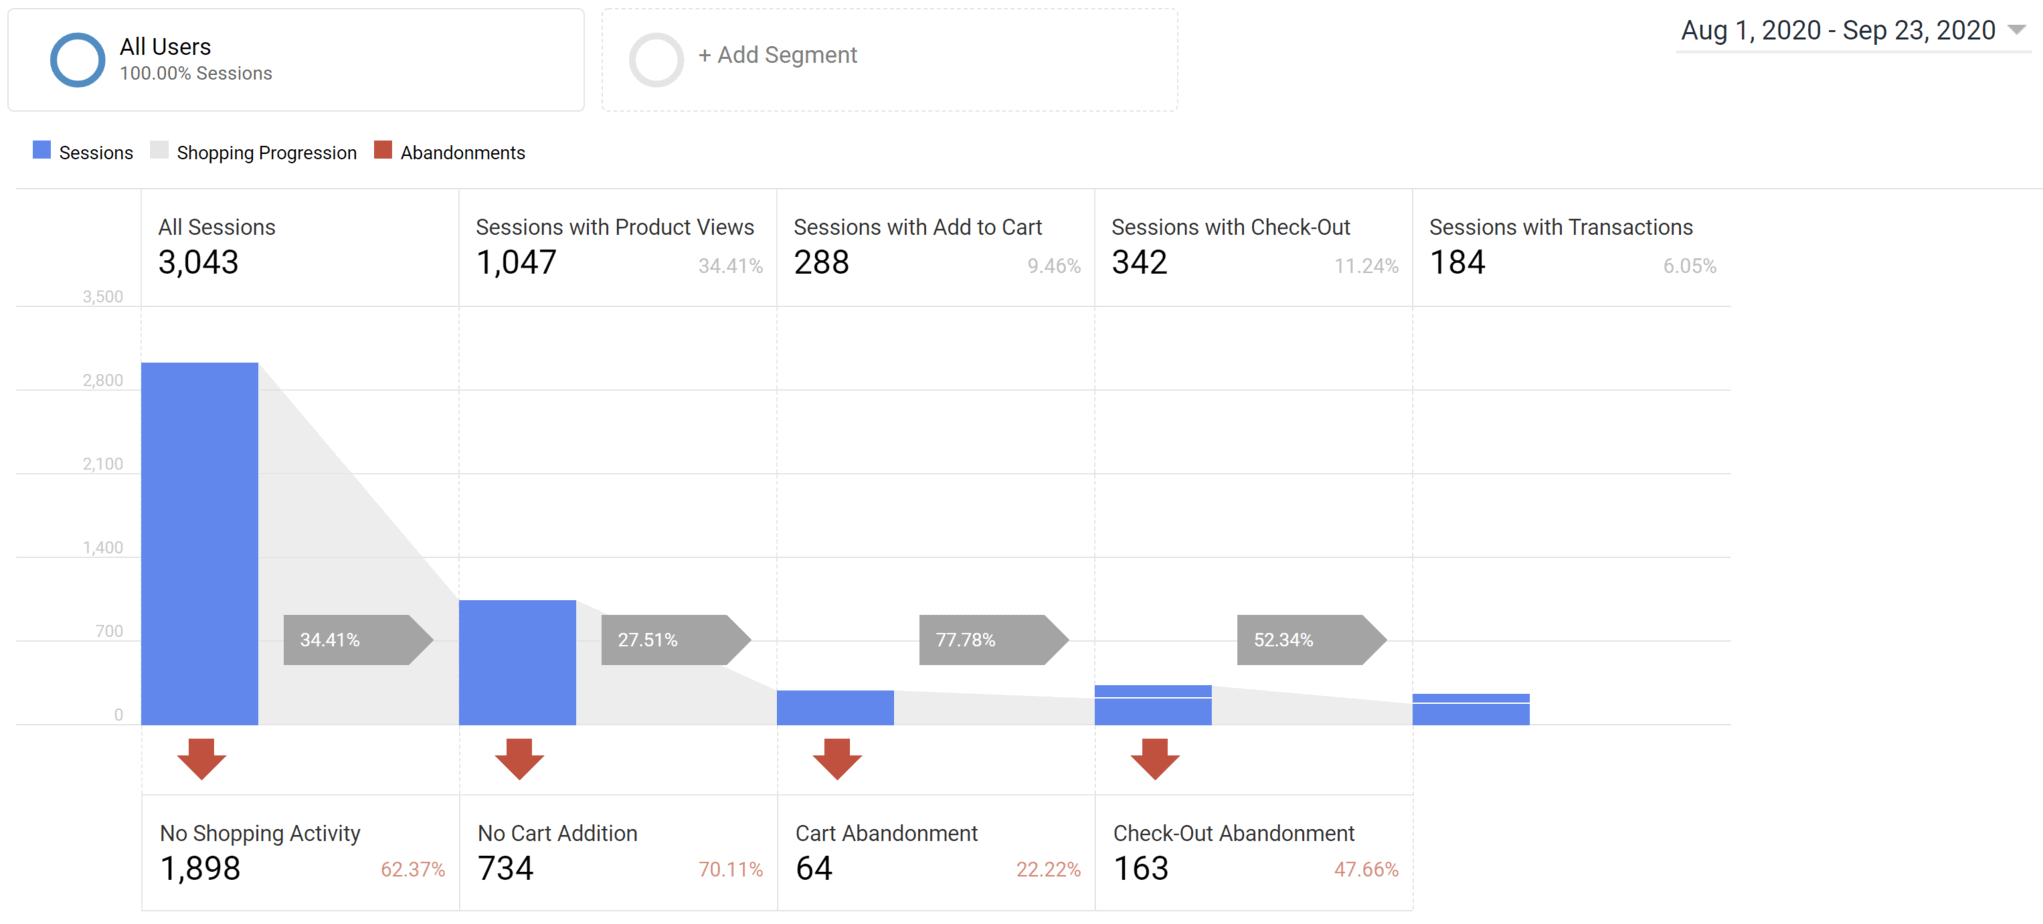
Task: Click the Sessions with Product Views heading
Action: pyautogui.click(x=615, y=227)
